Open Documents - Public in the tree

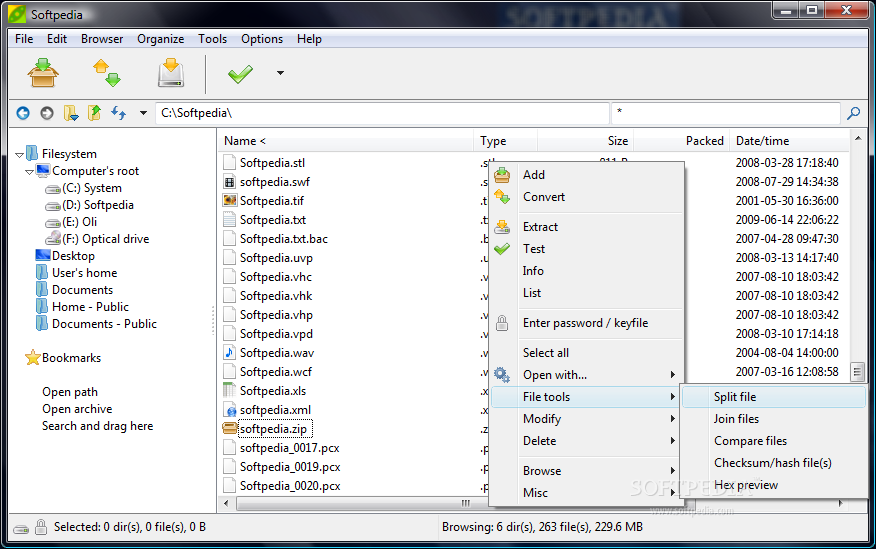104,324
